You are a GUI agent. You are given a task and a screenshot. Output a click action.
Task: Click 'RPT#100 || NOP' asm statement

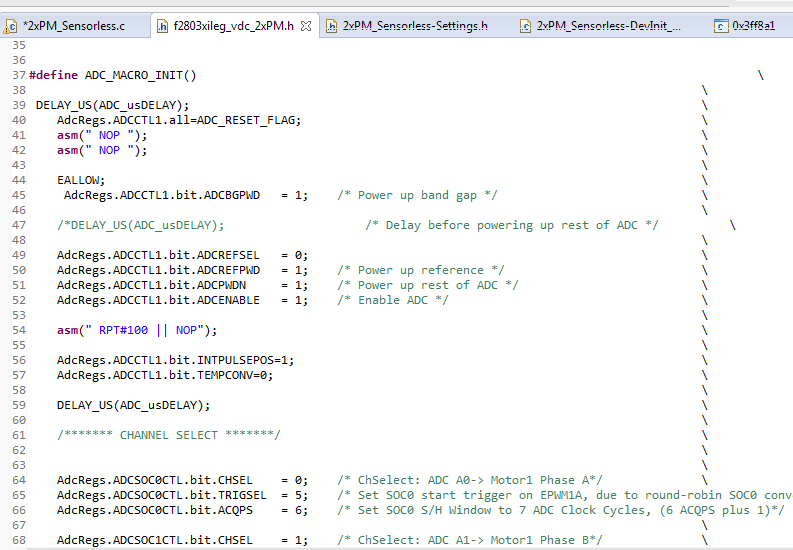(x=137, y=330)
